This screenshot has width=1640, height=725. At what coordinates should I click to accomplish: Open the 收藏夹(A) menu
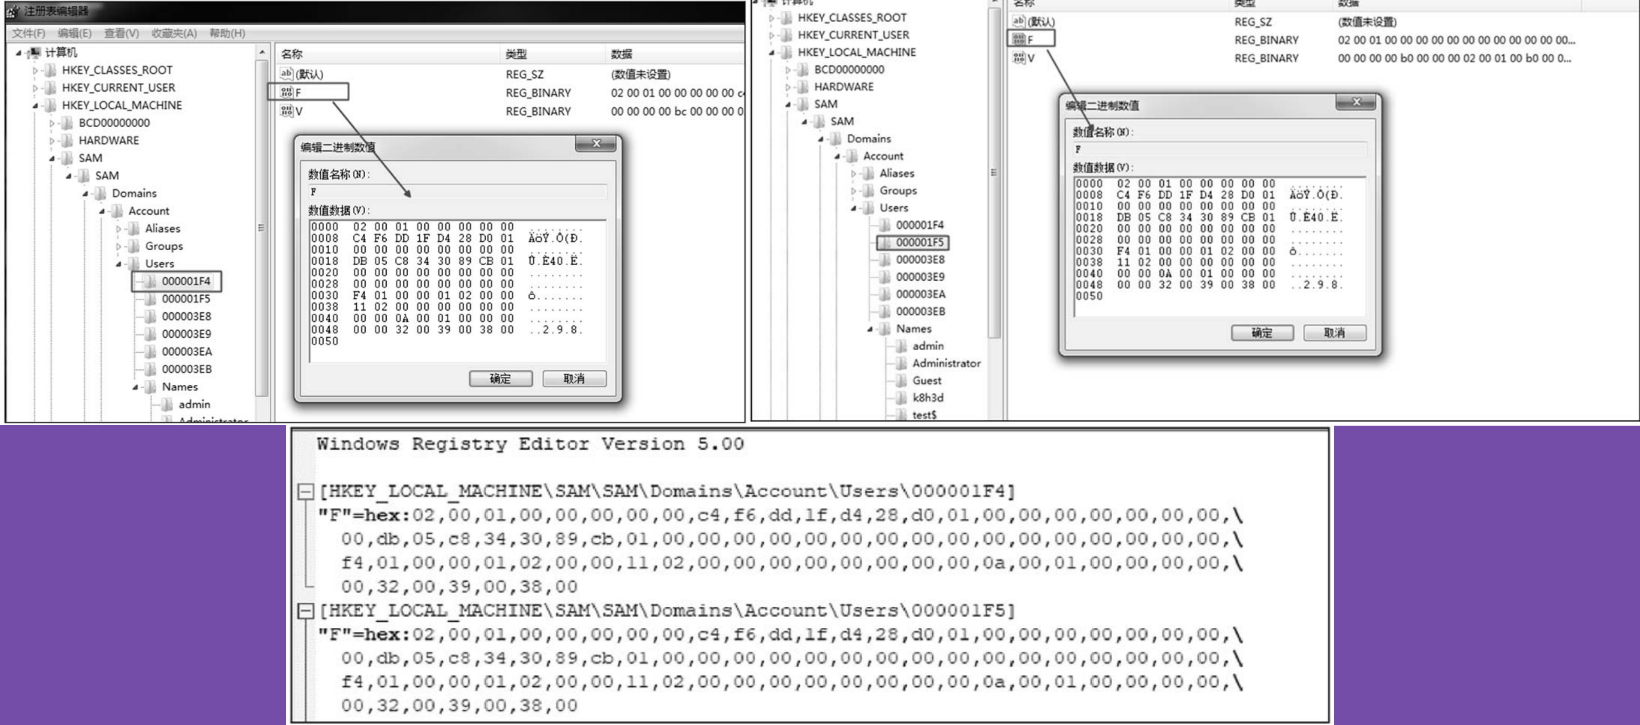click(x=174, y=33)
